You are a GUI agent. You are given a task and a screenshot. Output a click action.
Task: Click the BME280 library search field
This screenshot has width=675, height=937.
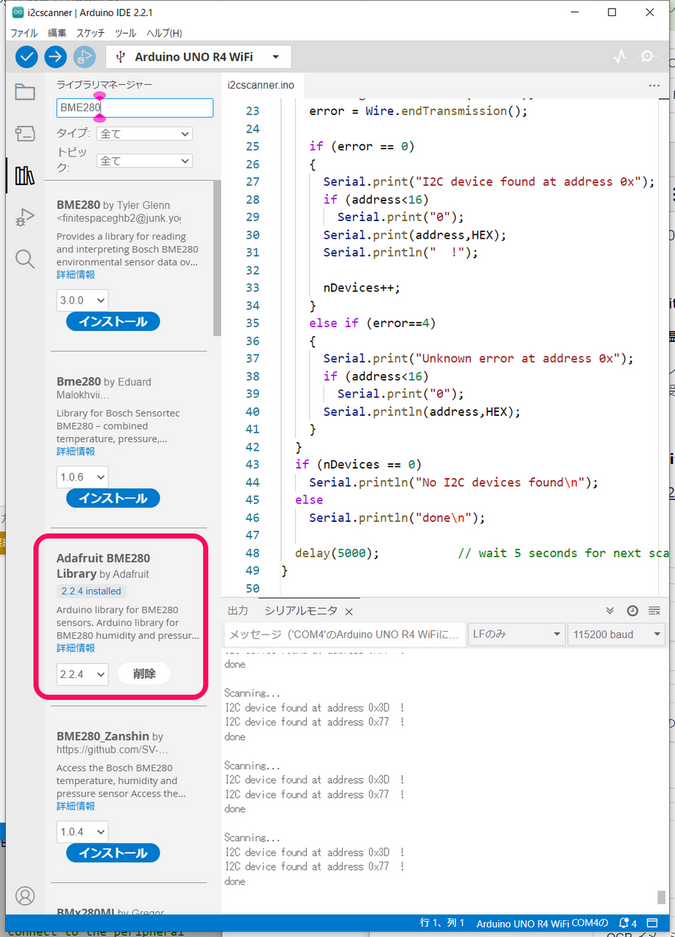tap(134, 108)
